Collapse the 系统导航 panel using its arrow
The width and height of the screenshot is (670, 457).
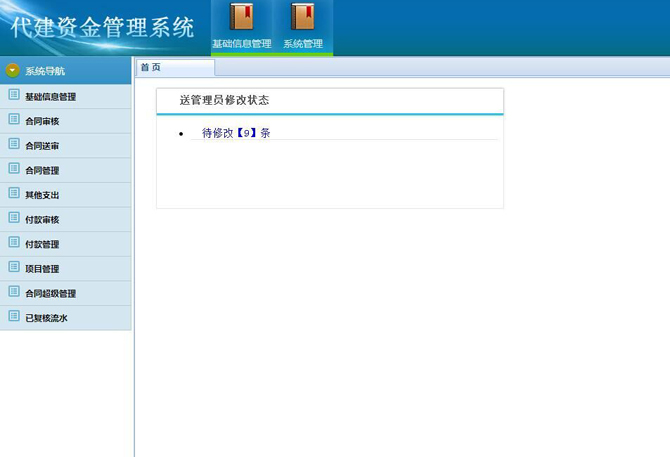click(12, 71)
